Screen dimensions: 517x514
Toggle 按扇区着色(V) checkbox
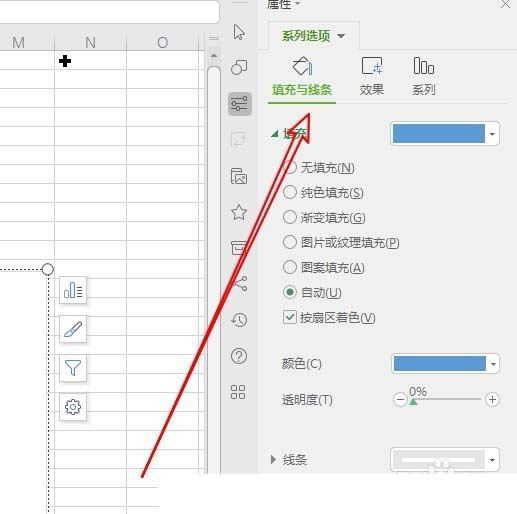click(290, 317)
